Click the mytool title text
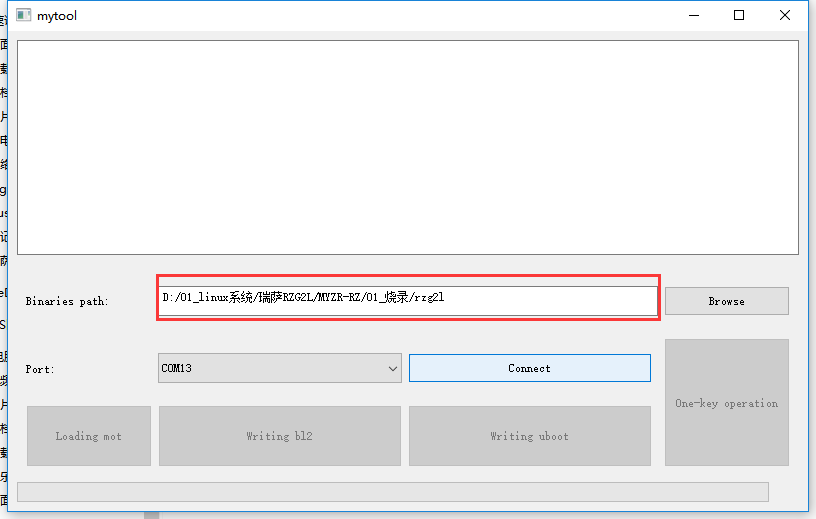Image resolution: width=816 pixels, height=519 pixels. pos(57,16)
